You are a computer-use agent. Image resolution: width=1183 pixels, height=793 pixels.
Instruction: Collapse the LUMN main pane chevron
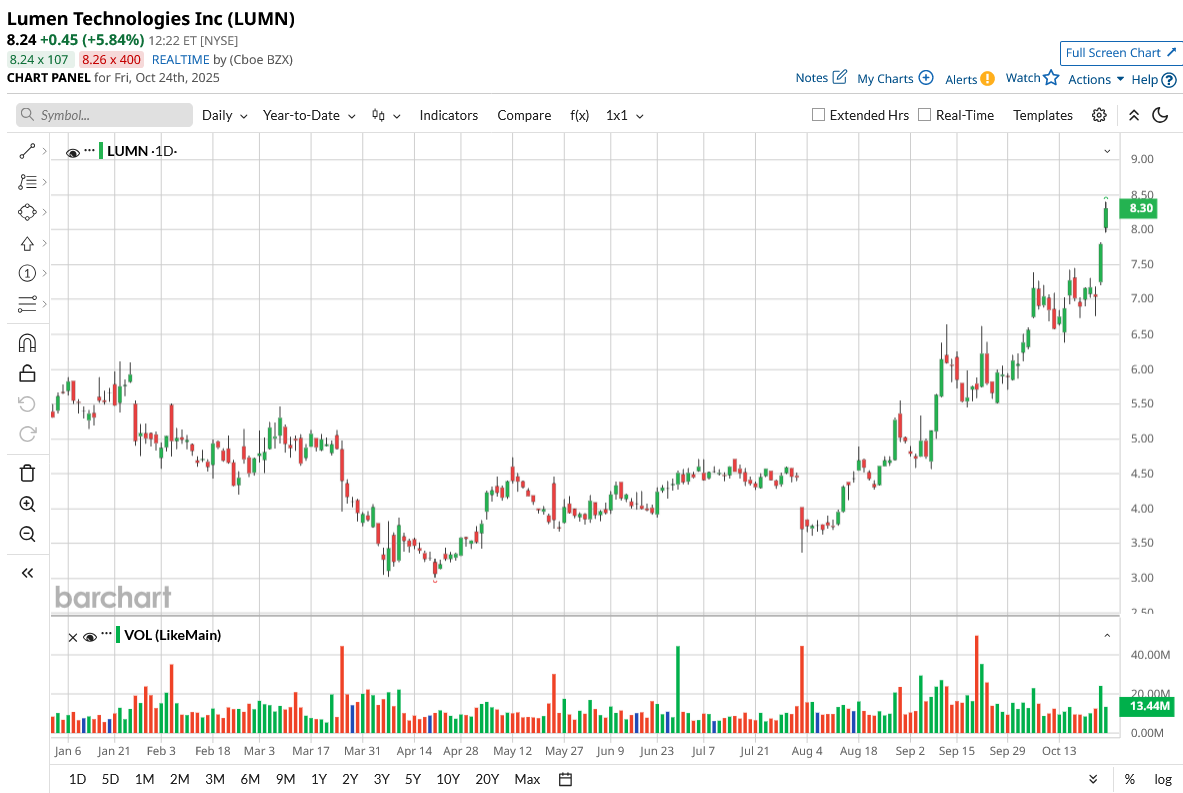coord(1107,151)
